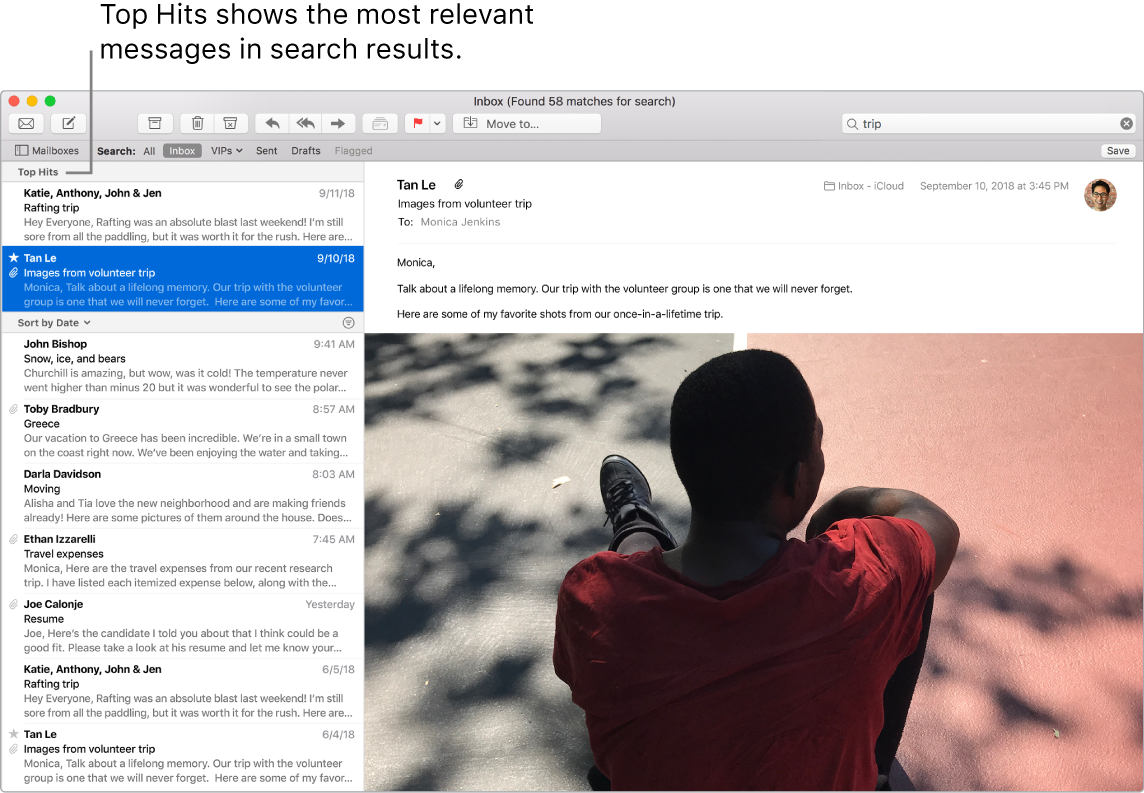Click paperclip icon beside Joe Calonje

coord(13,604)
